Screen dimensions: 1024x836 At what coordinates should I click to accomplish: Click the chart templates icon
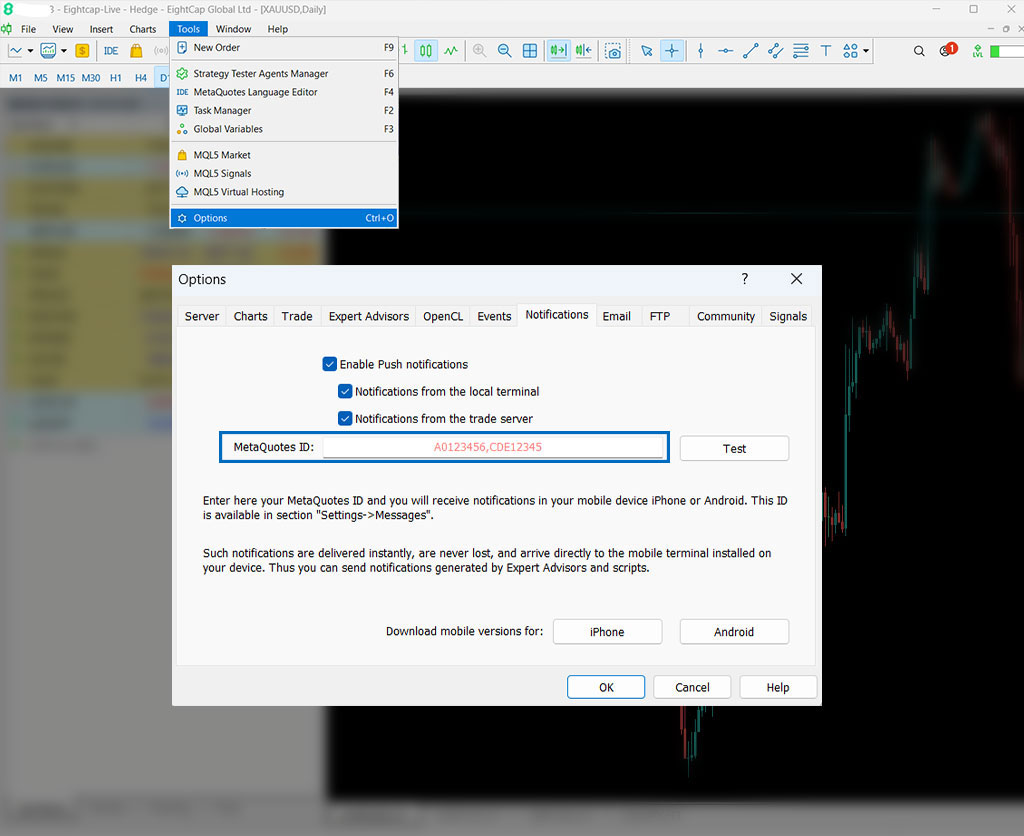(x=48, y=51)
